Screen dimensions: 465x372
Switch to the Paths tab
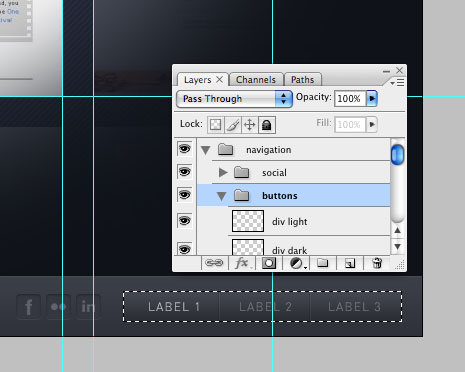click(302, 80)
